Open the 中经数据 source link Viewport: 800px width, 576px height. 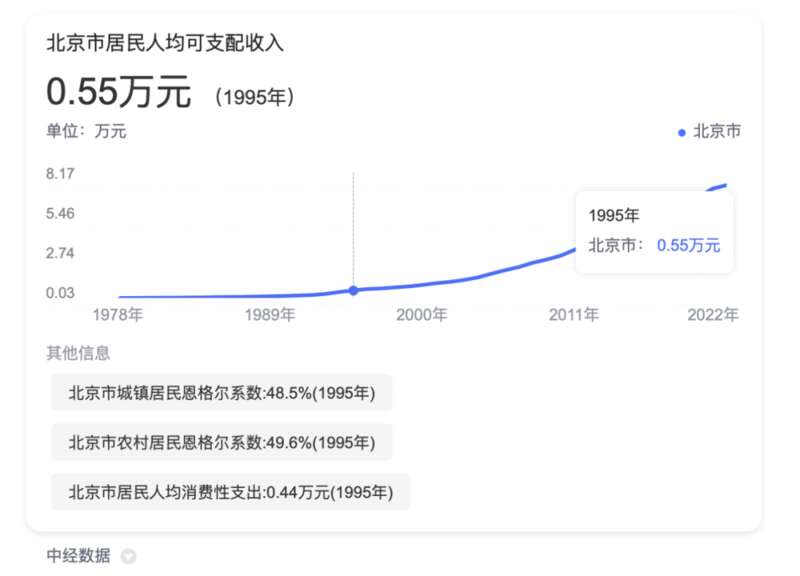click(x=78, y=556)
